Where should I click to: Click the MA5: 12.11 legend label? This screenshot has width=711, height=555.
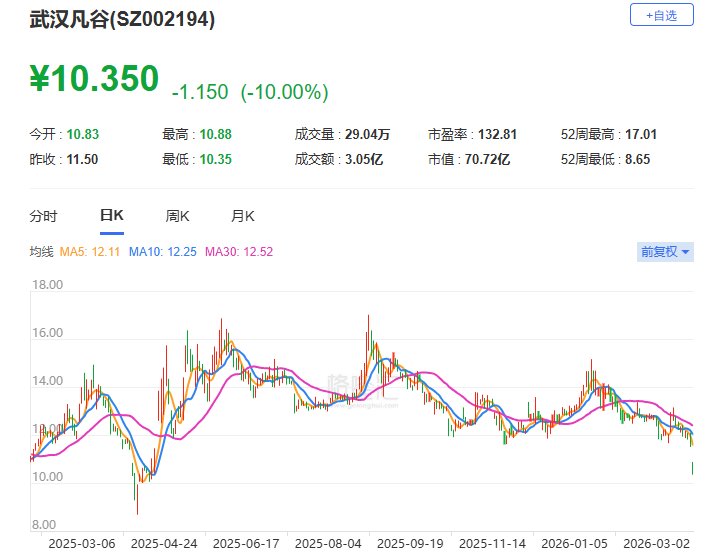pos(90,252)
